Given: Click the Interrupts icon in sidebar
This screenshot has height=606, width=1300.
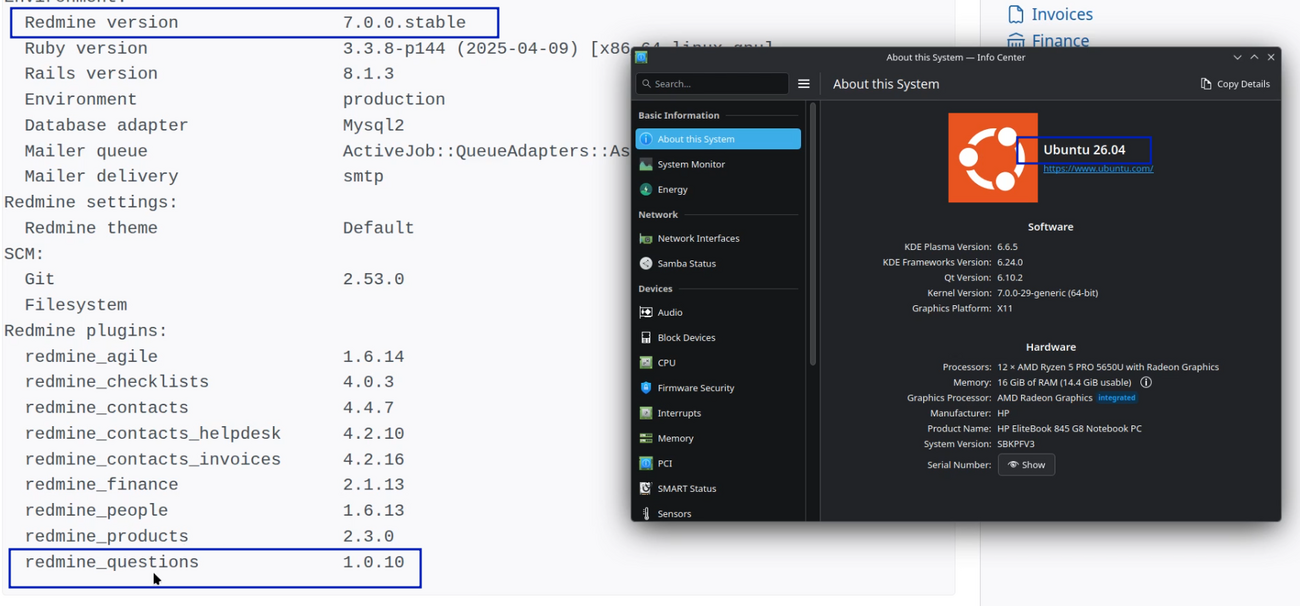Looking at the screenshot, I should click(646, 412).
